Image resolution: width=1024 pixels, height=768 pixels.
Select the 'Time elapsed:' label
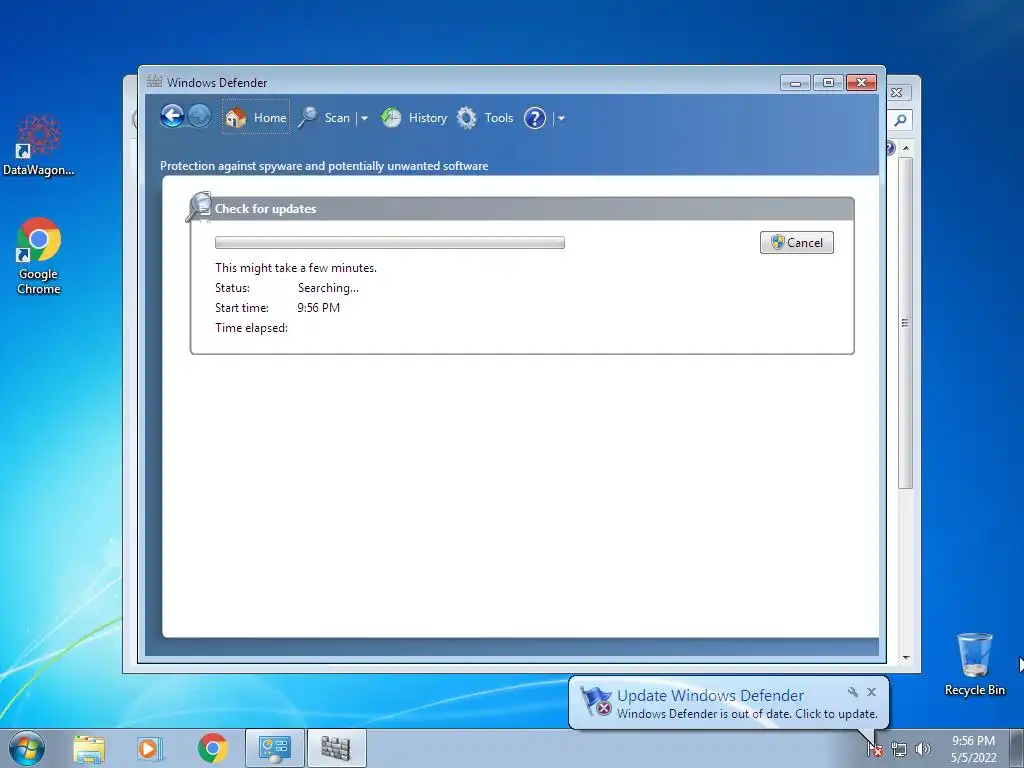click(x=251, y=328)
